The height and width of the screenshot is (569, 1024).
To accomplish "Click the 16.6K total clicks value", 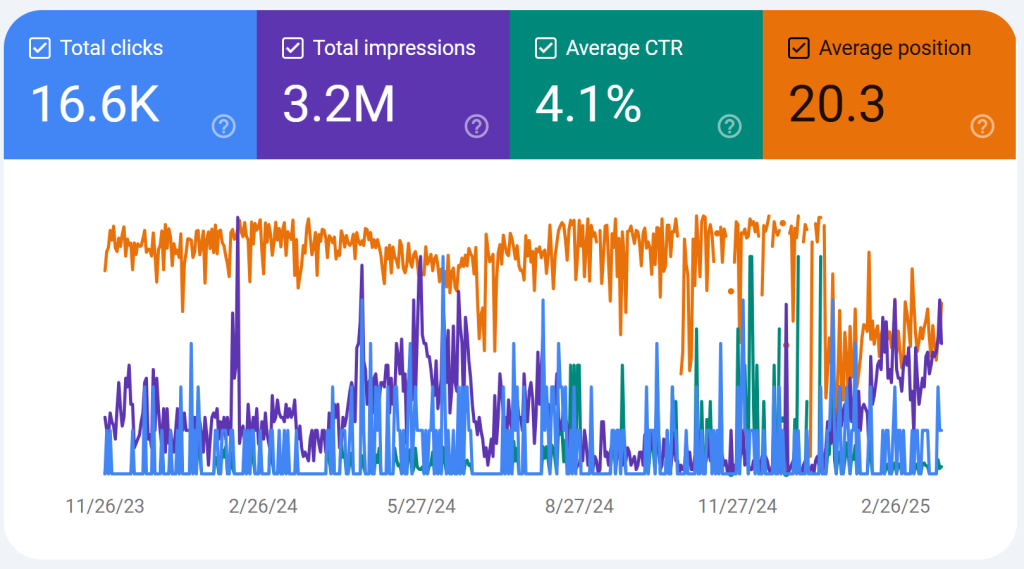I will click(x=95, y=105).
